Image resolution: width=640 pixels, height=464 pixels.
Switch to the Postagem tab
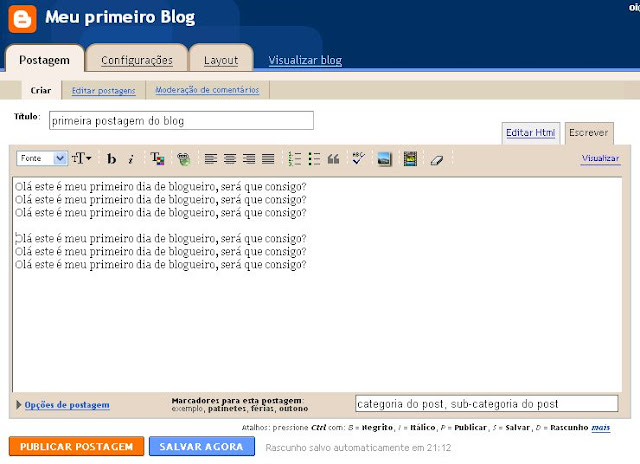tap(44, 60)
